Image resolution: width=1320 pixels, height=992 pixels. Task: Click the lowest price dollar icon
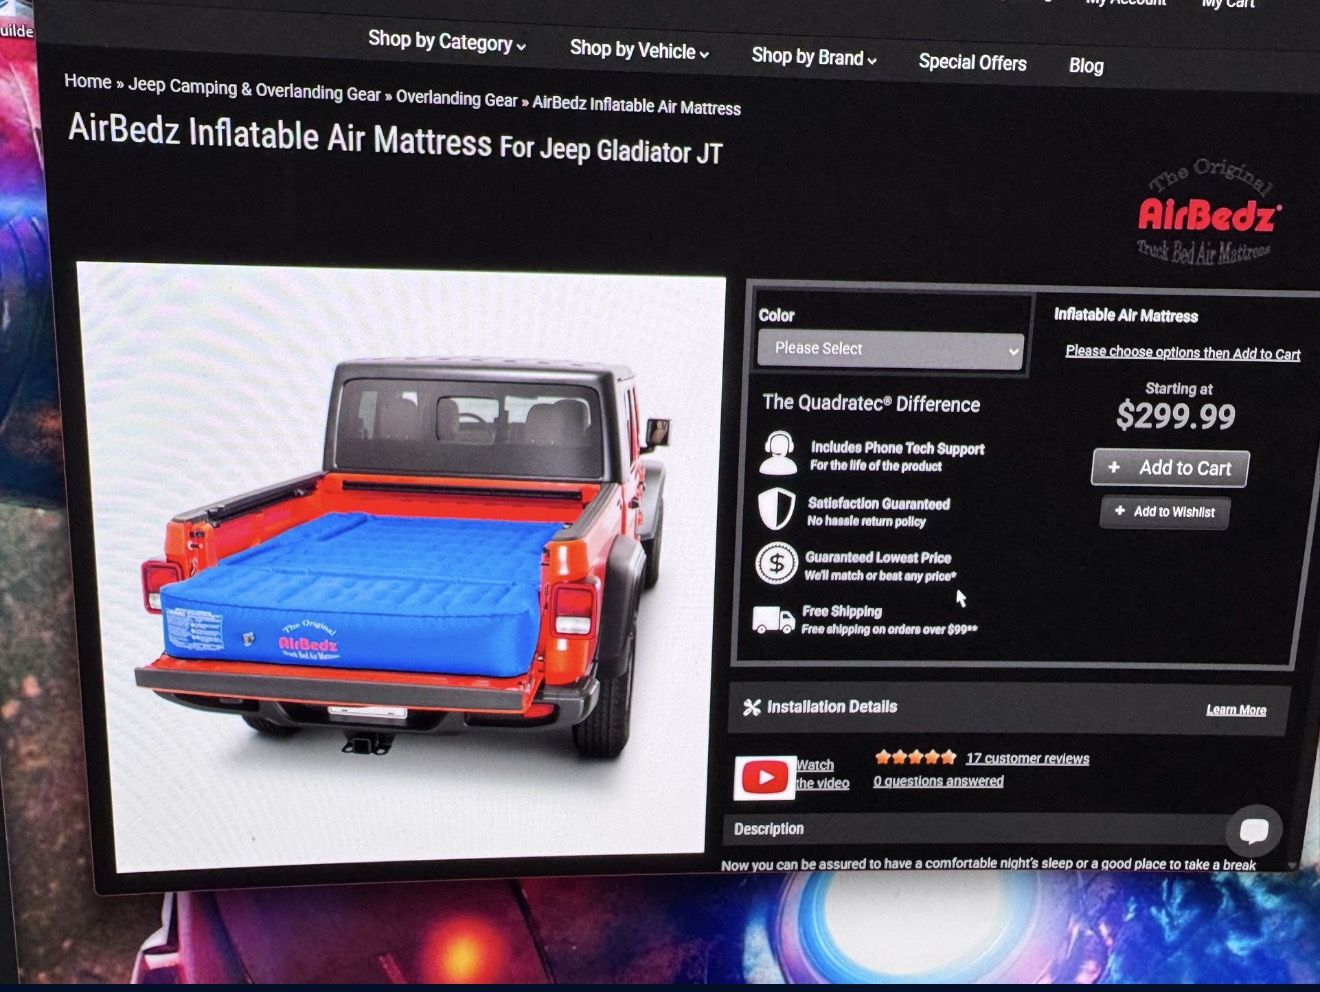click(776, 564)
